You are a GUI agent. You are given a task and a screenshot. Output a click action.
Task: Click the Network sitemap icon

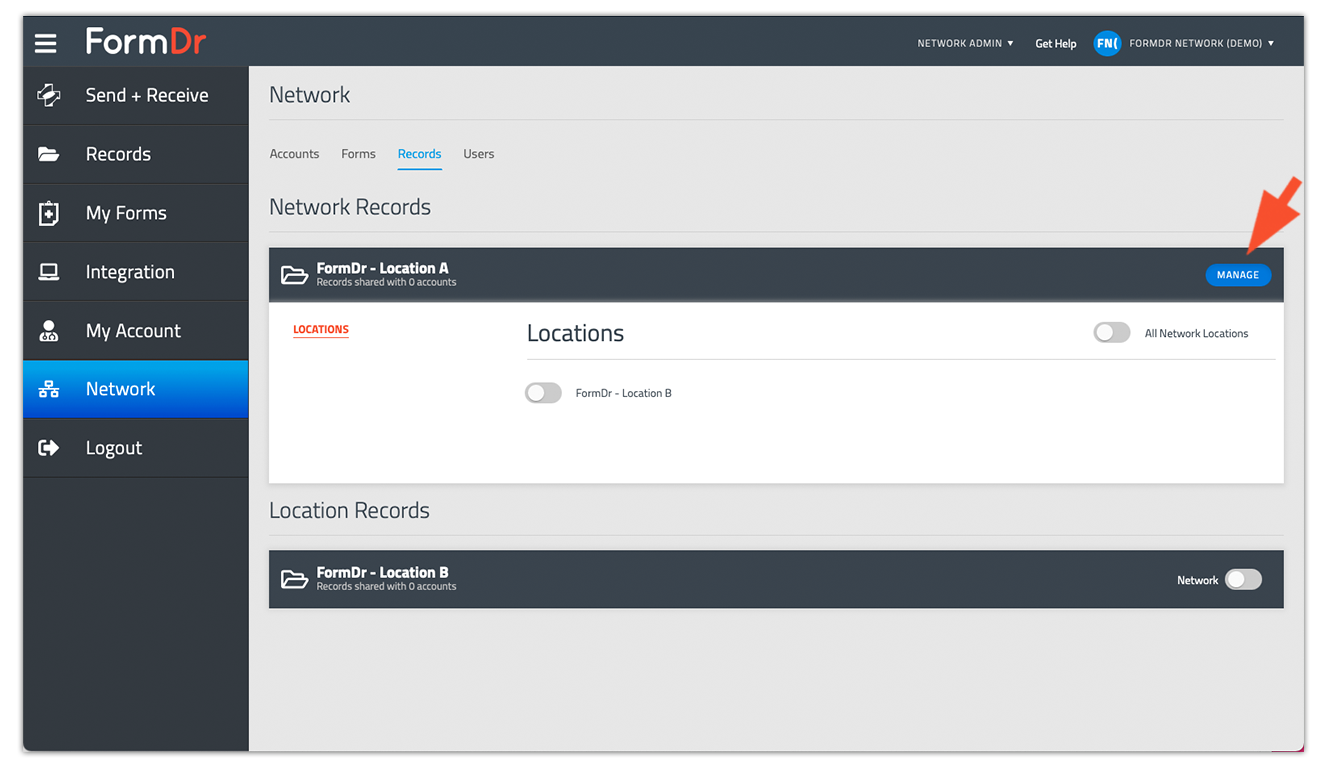tap(48, 389)
